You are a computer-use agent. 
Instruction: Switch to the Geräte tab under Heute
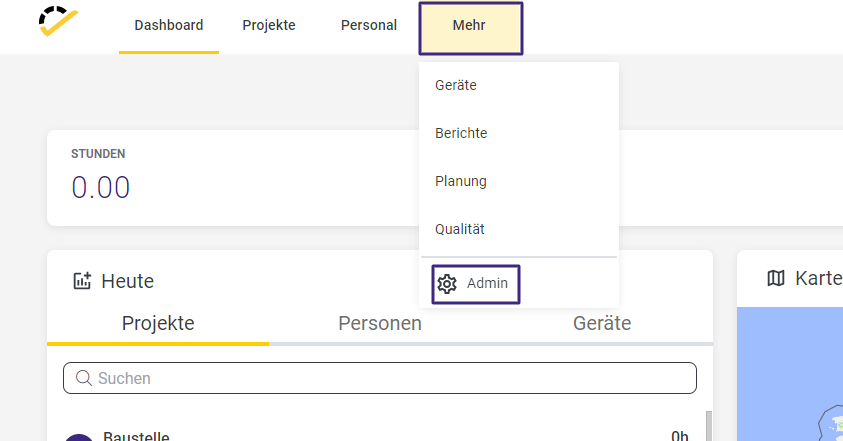coord(602,324)
